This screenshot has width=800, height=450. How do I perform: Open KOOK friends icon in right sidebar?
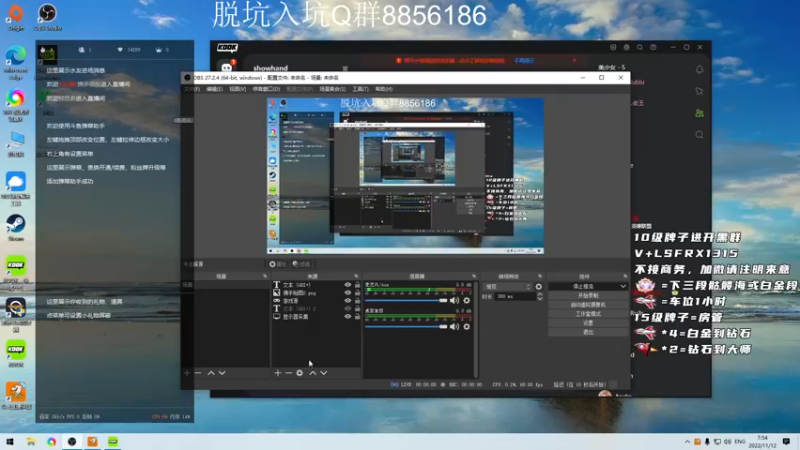coord(699,113)
